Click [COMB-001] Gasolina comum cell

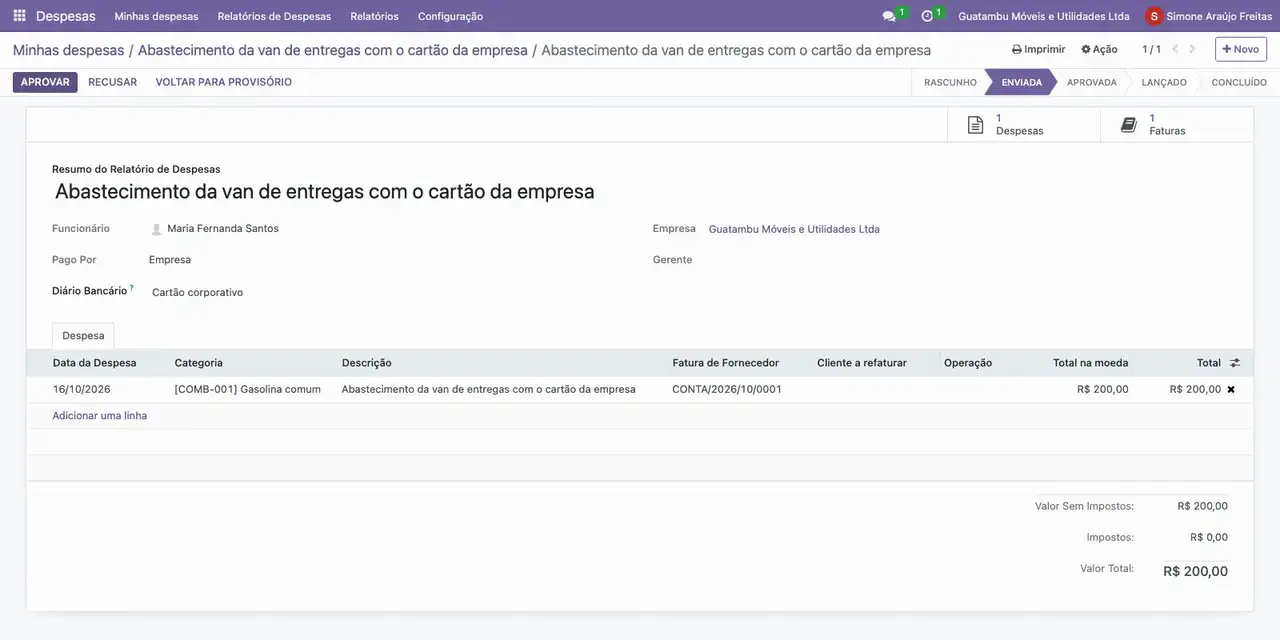click(x=248, y=390)
